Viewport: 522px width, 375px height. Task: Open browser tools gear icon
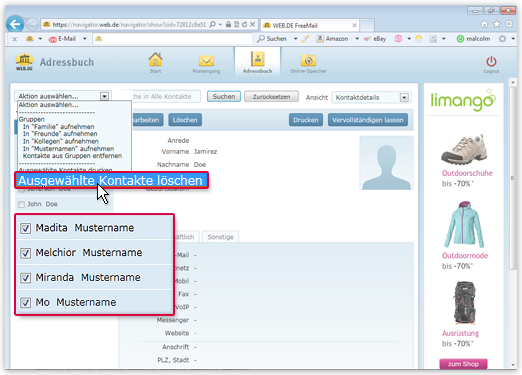click(x=509, y=24)
